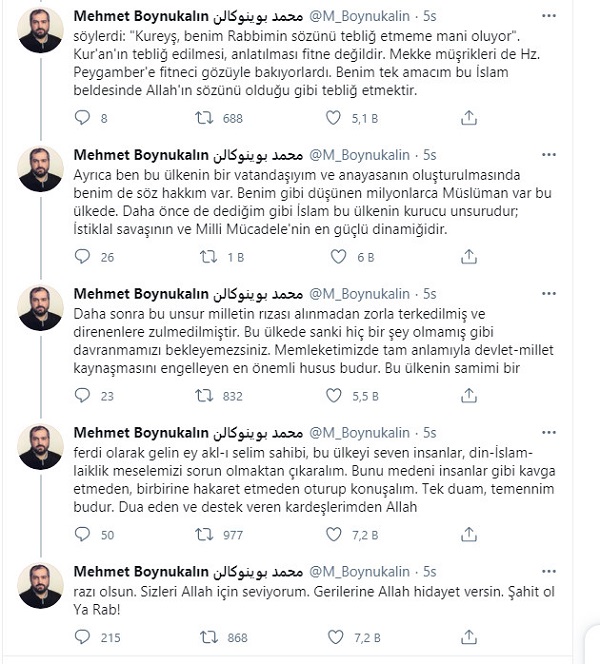Viewport: 600px width, 664px height.
Task: Reply to the tweet with 8 replies
Action: 84,118
